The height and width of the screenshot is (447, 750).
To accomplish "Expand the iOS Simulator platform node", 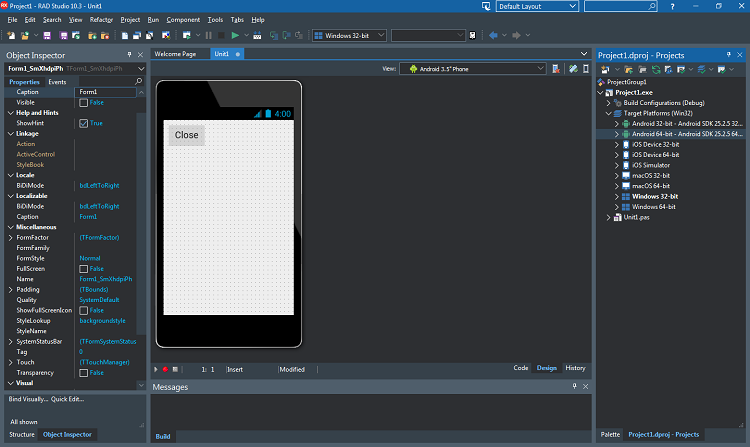I will click(617, 165).
